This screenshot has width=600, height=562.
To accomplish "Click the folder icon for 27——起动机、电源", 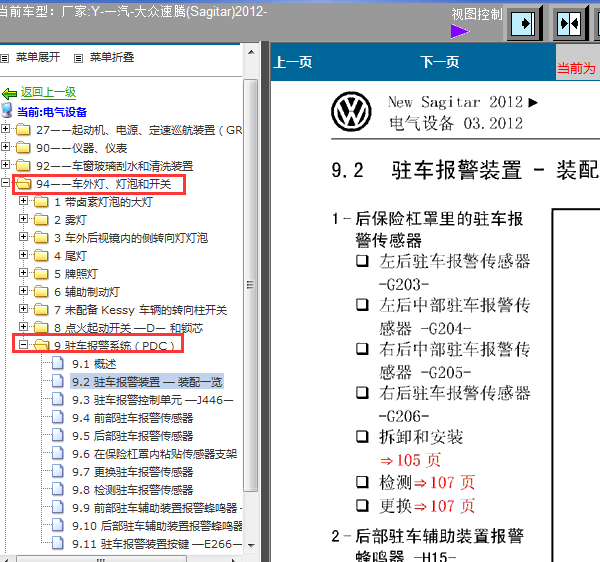I will point(23,130).
